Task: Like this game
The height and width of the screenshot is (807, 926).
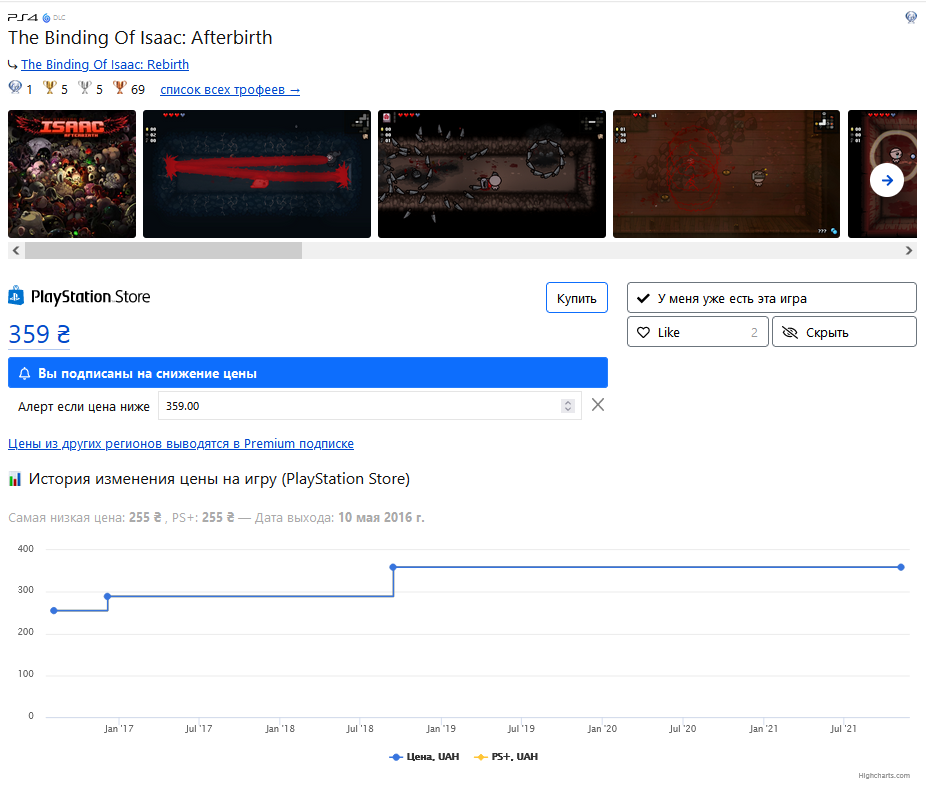Action: (x=697, y=332)
